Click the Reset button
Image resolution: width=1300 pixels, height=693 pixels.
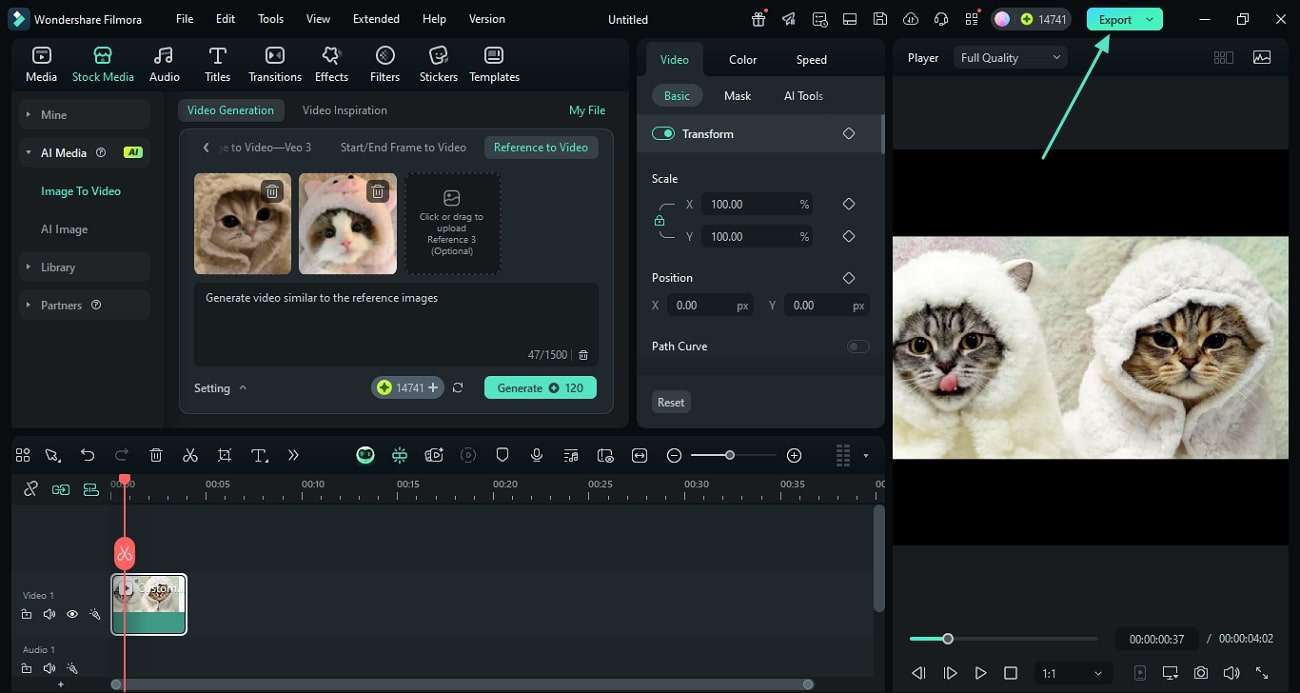coord(671,402)
